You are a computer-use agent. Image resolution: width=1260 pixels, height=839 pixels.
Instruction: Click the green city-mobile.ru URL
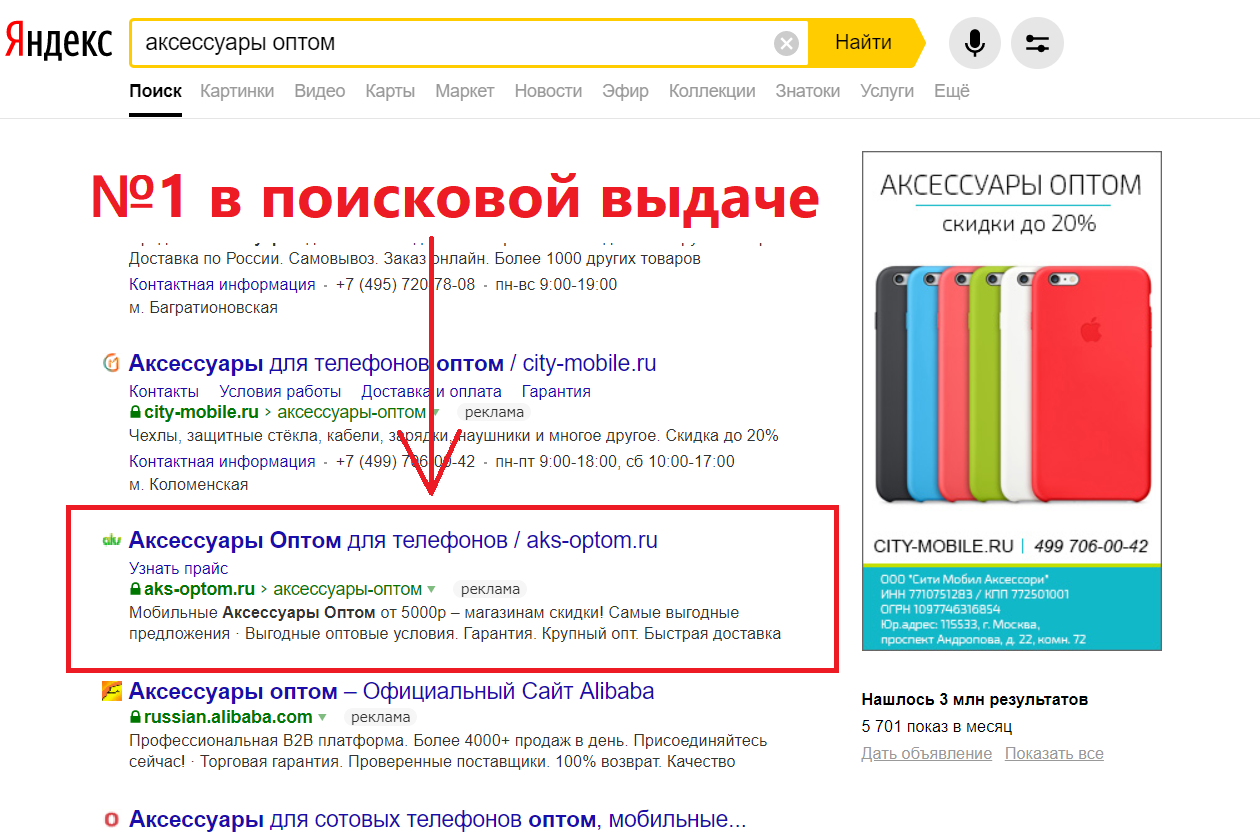coord(201,412)
